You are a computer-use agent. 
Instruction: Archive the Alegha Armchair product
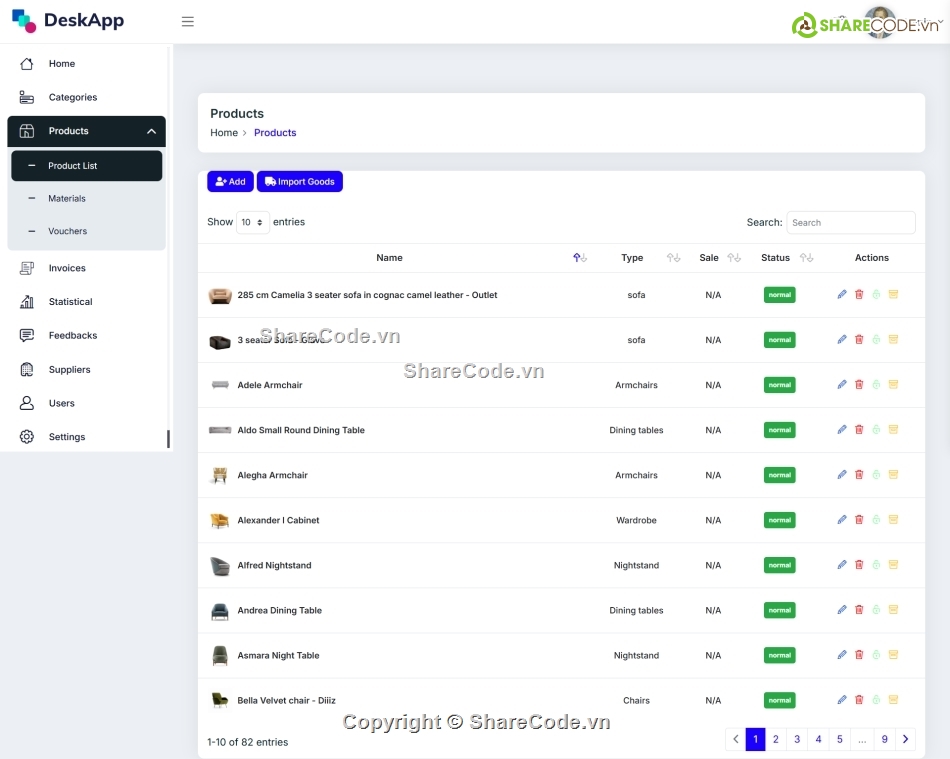click(893, 474)
